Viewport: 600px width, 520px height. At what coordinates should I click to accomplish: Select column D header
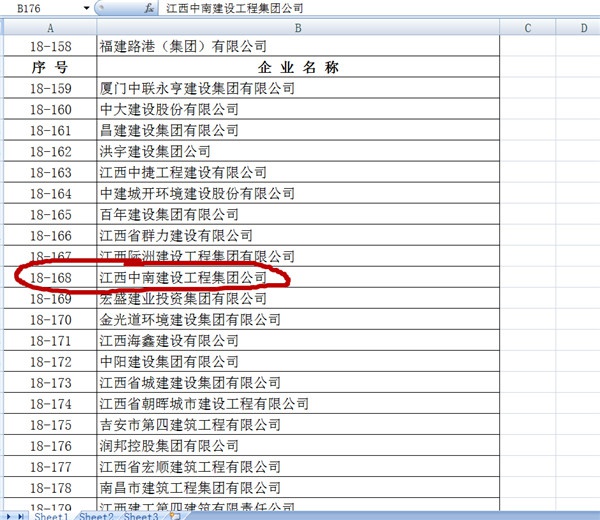pyautogui.click(x=578, y=28)
